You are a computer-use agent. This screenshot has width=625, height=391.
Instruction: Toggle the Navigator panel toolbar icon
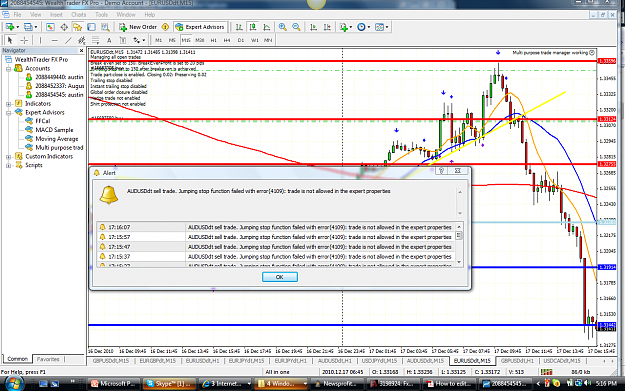(x=77, y=27)
